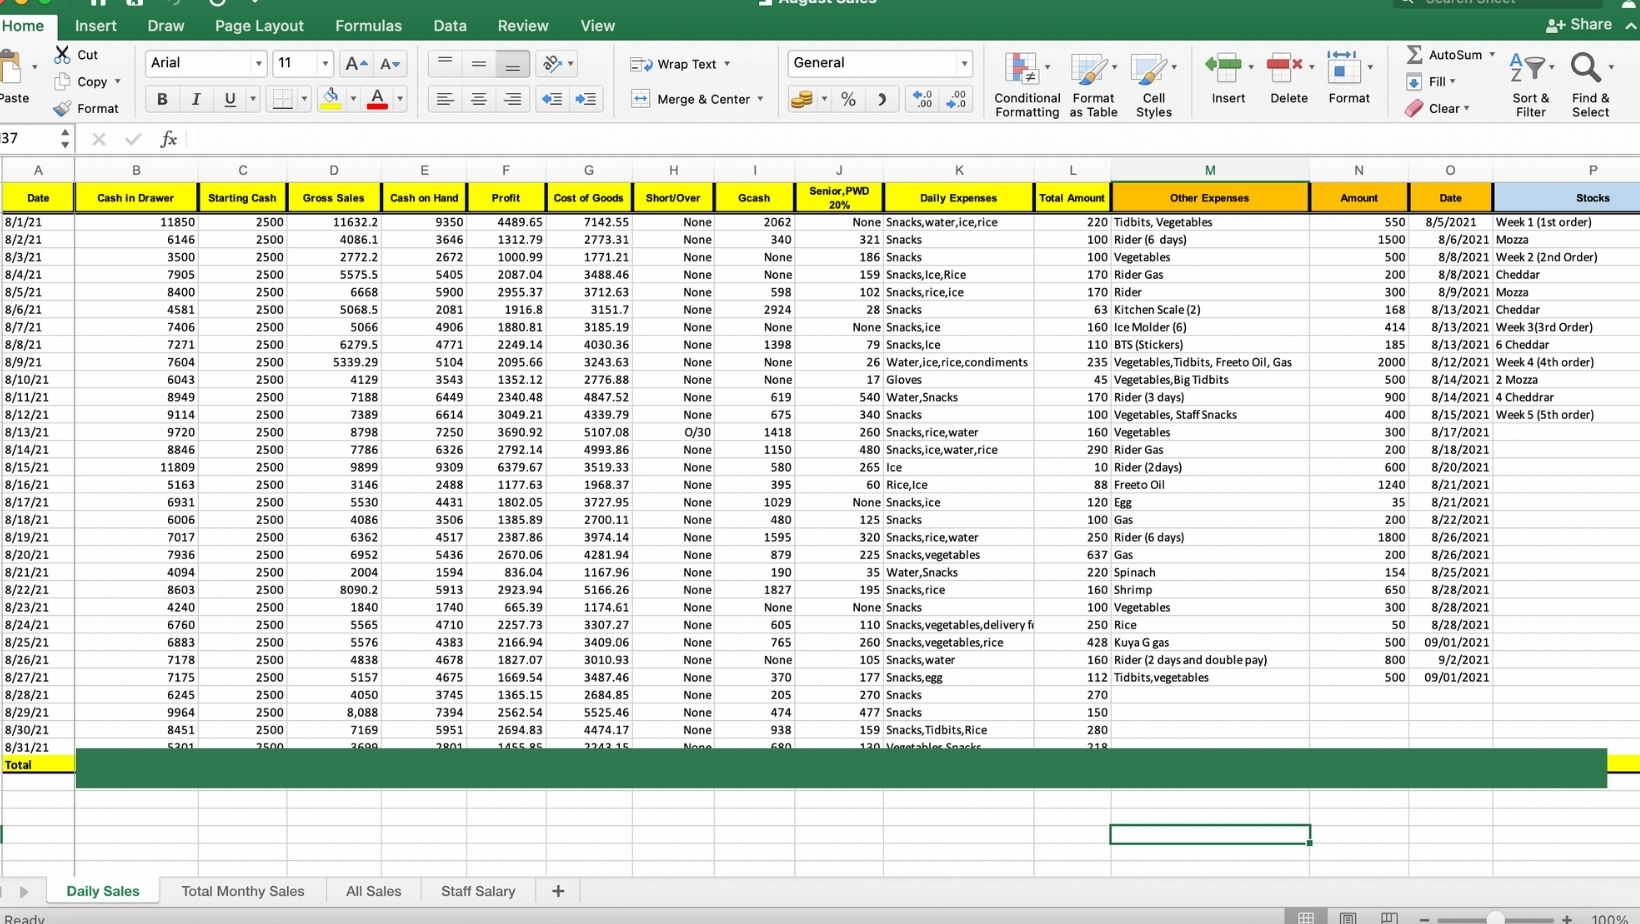This screenshot has height=924, width=1640.
Task: Expand the Wrap Text dropdown arrow
Action: tap(727, 64)
